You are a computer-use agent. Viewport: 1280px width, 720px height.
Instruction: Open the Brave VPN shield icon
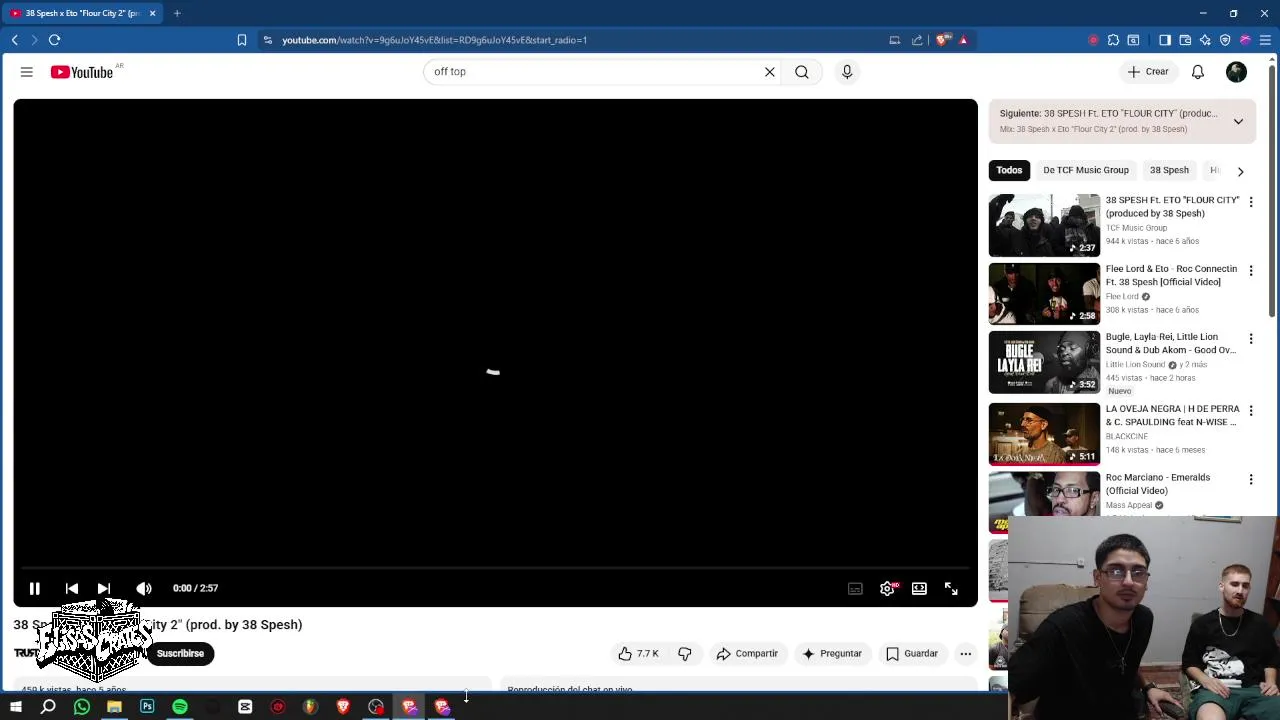[x=1225, y=40]
